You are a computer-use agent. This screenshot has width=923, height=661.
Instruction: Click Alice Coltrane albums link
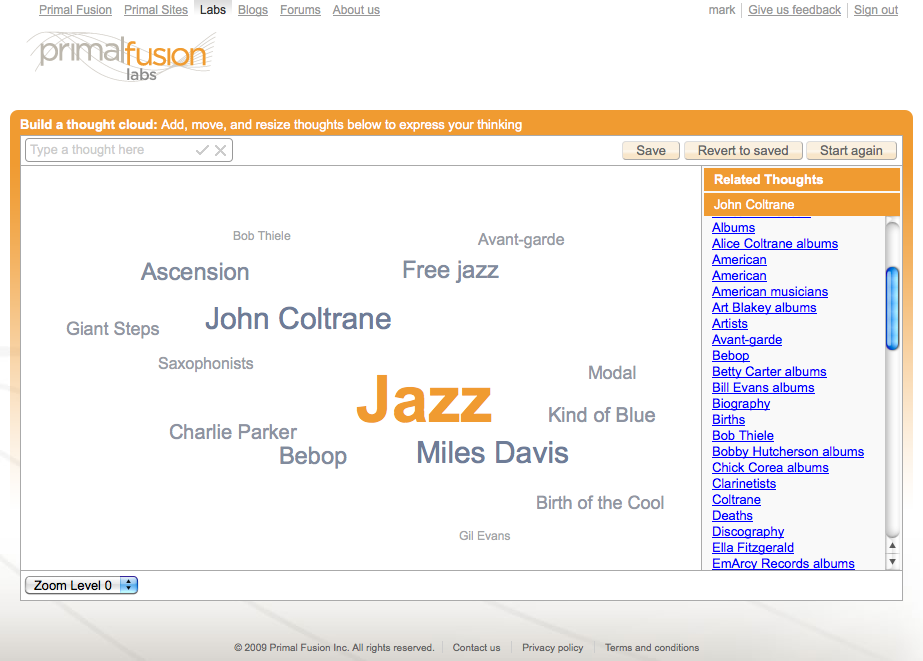click(x=775, y=244)
